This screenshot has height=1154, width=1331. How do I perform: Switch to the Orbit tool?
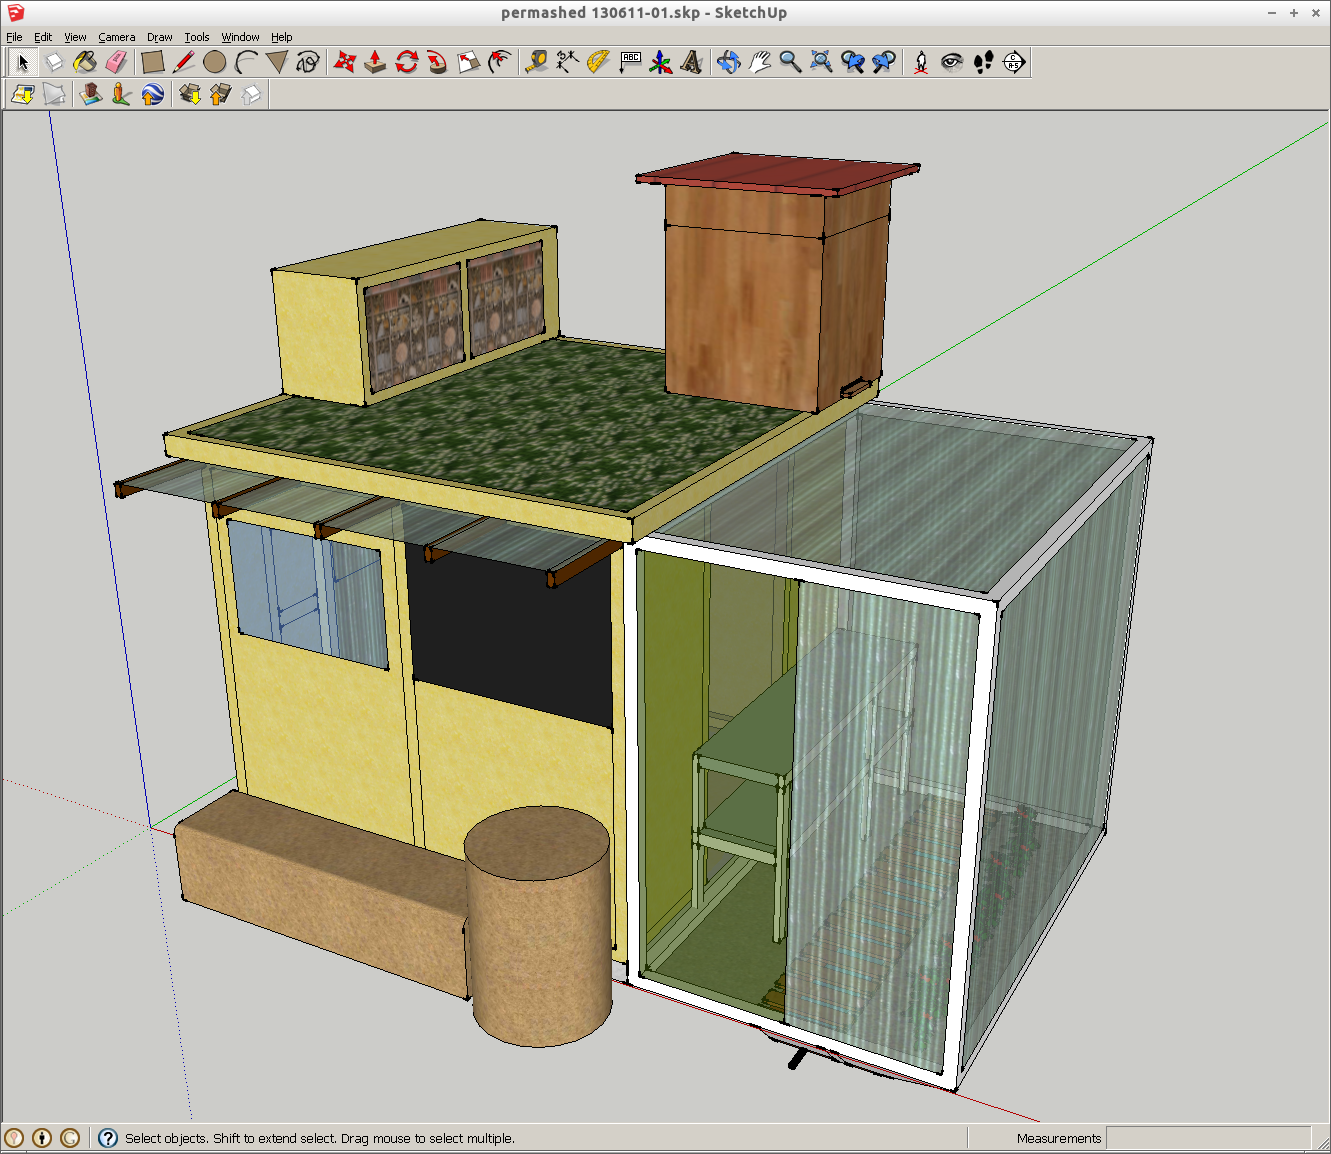click(x=728, y=62)
